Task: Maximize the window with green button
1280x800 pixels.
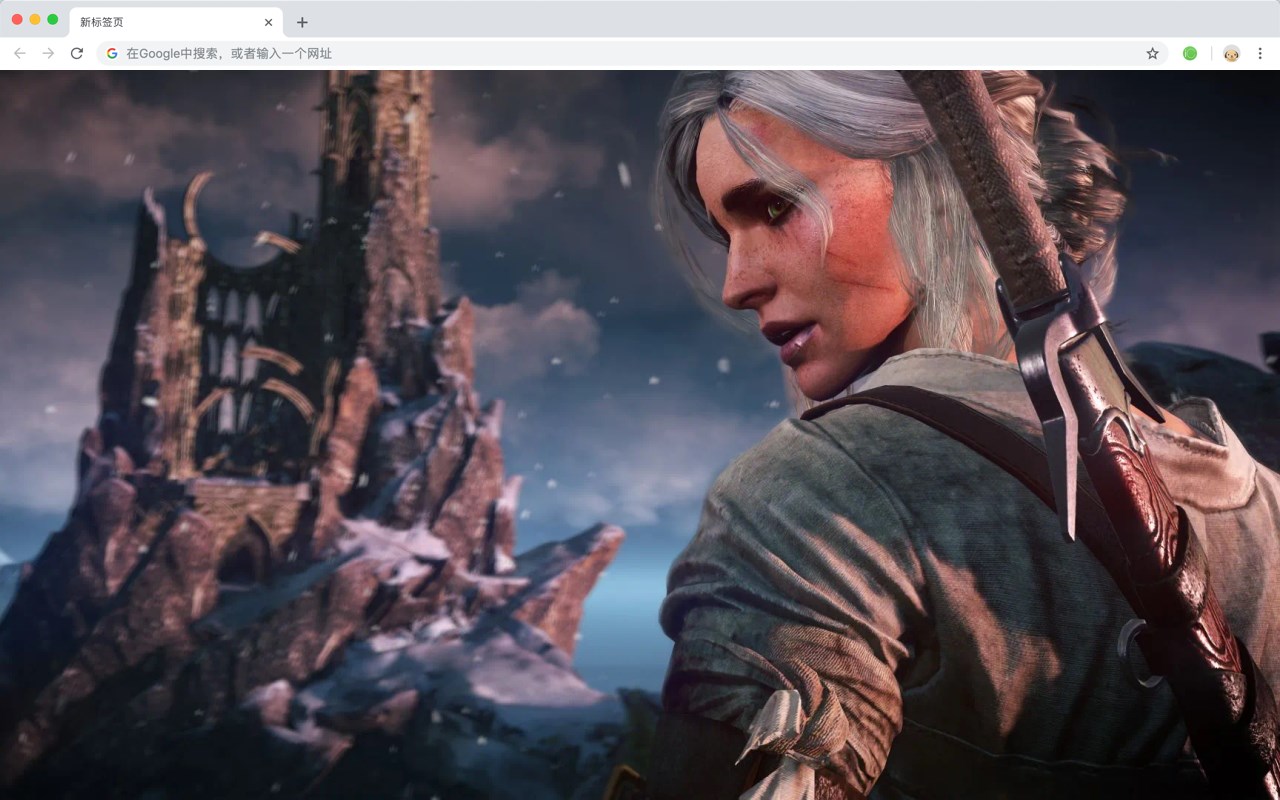Action: click(53, 19)
